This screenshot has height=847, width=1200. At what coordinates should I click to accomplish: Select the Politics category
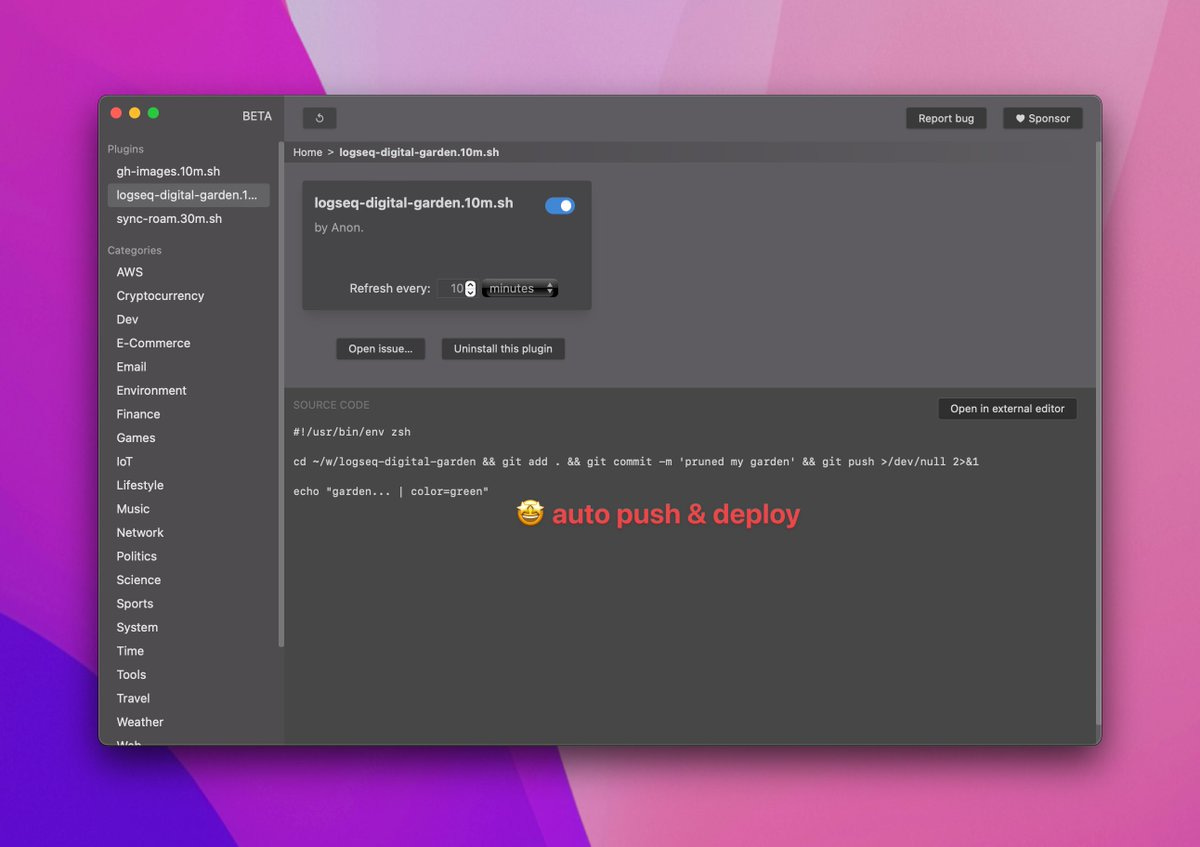[x=136, y=556]
